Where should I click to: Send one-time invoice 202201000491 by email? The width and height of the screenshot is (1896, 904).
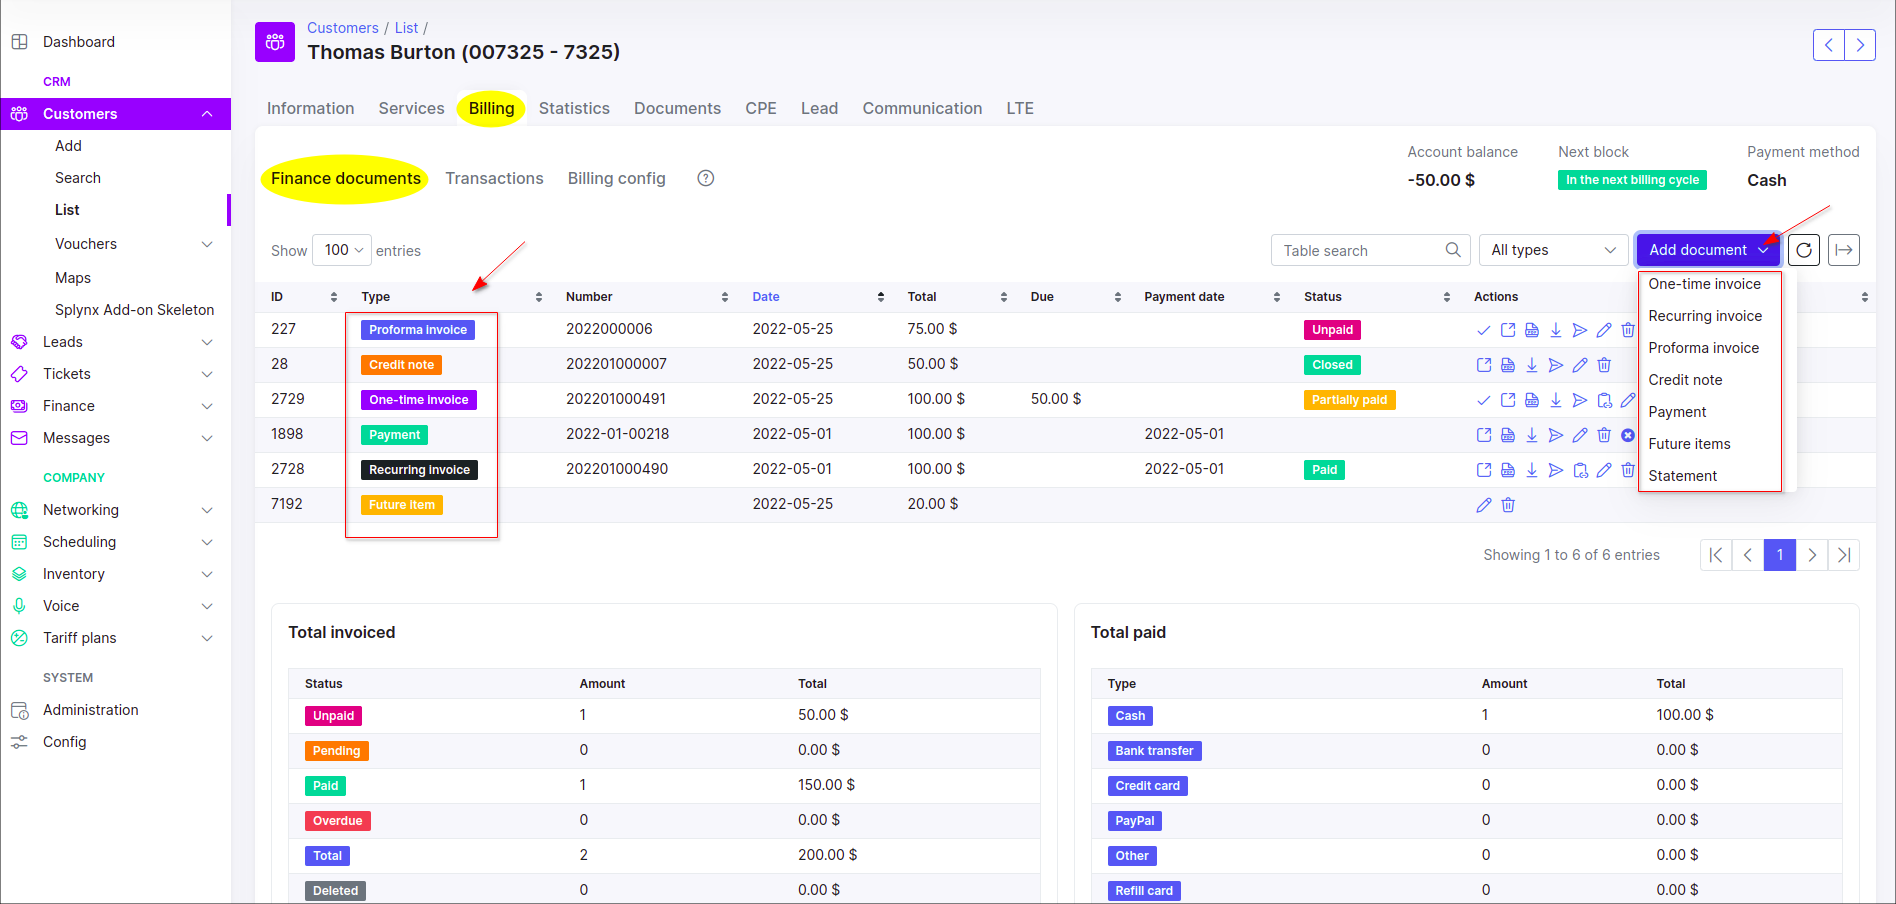point(1580,400)
